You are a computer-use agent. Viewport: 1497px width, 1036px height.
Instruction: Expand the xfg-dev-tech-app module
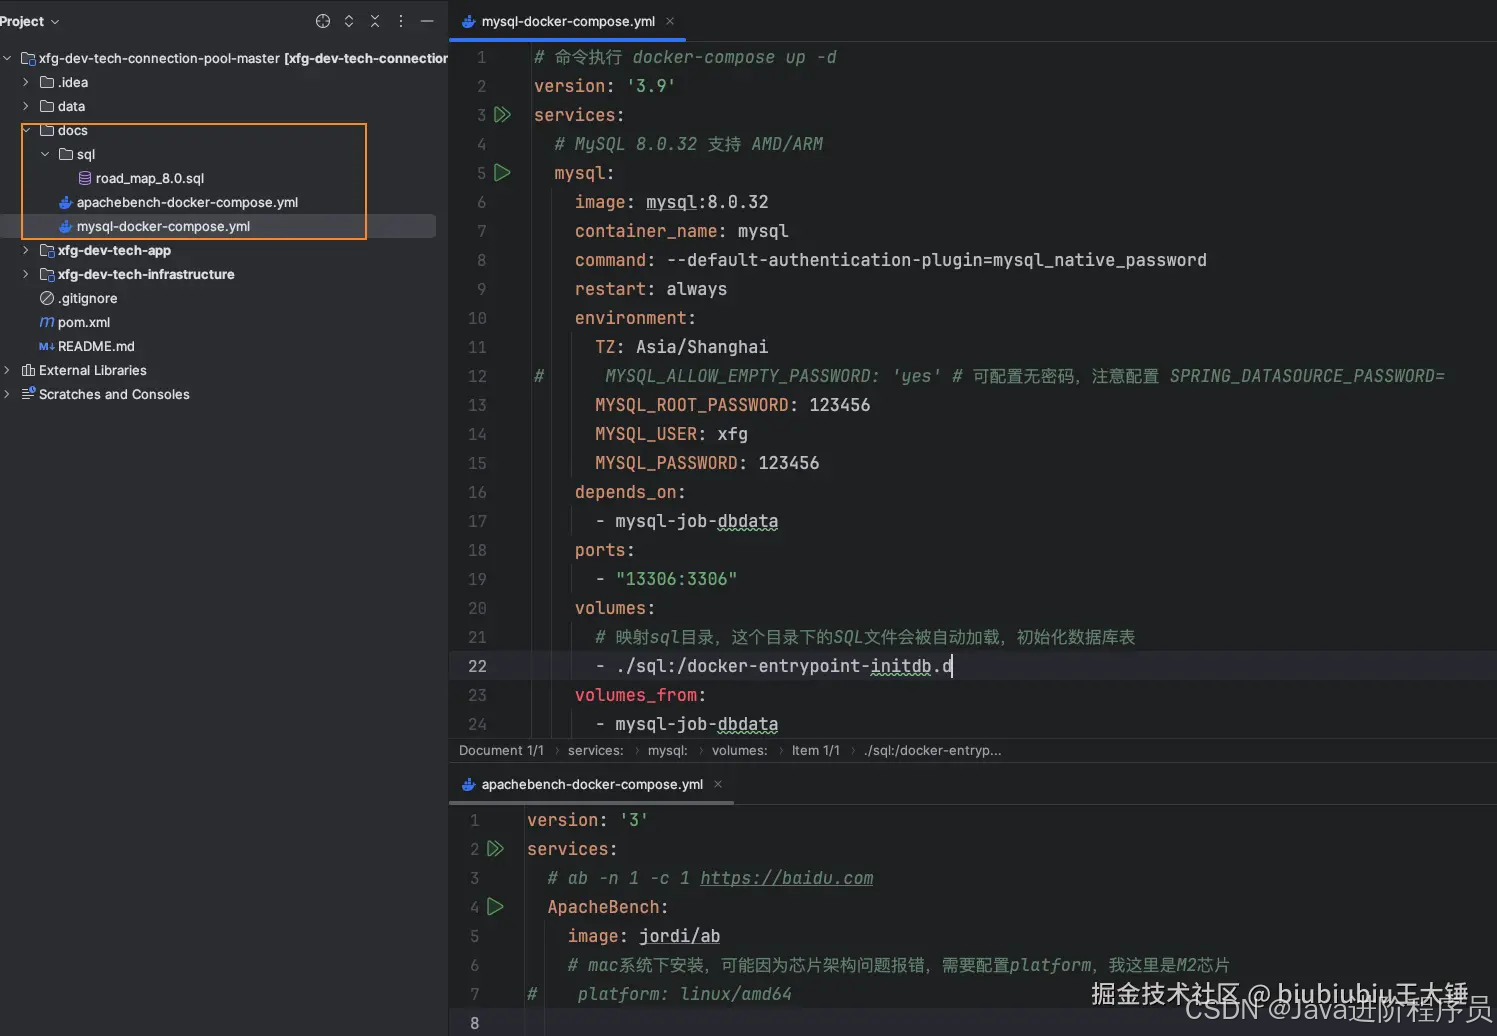pos(25,250)
